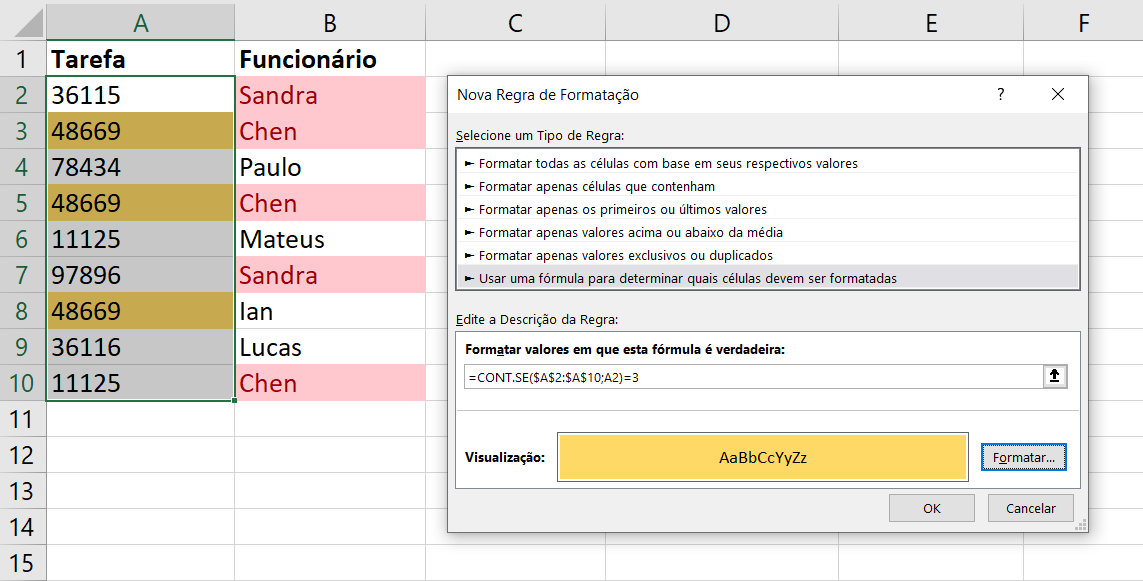Click the help question mark in dialog

click(x=1000, y=94)
